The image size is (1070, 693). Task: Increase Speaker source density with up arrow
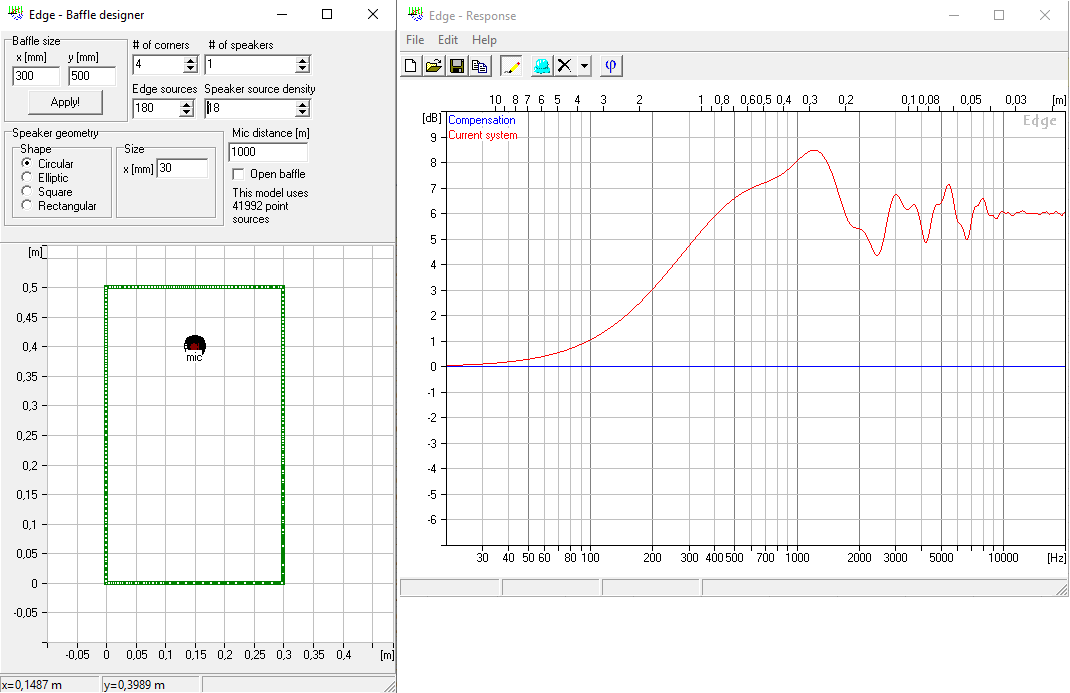[302, 104]
